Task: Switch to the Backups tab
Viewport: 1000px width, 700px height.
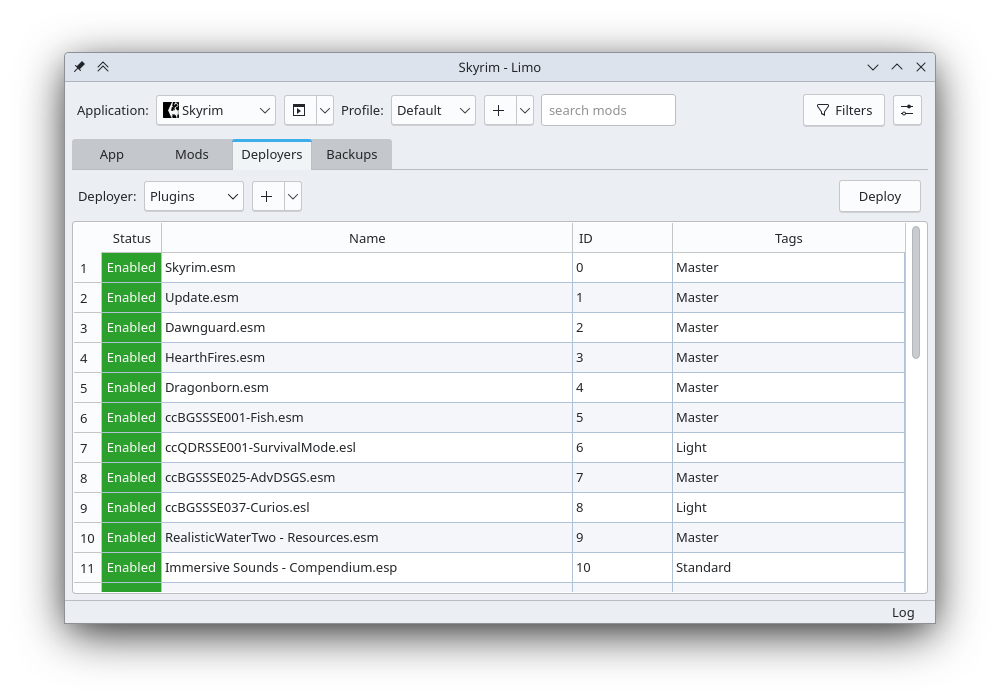Action: pyautogui.click(x=352, y=155)
